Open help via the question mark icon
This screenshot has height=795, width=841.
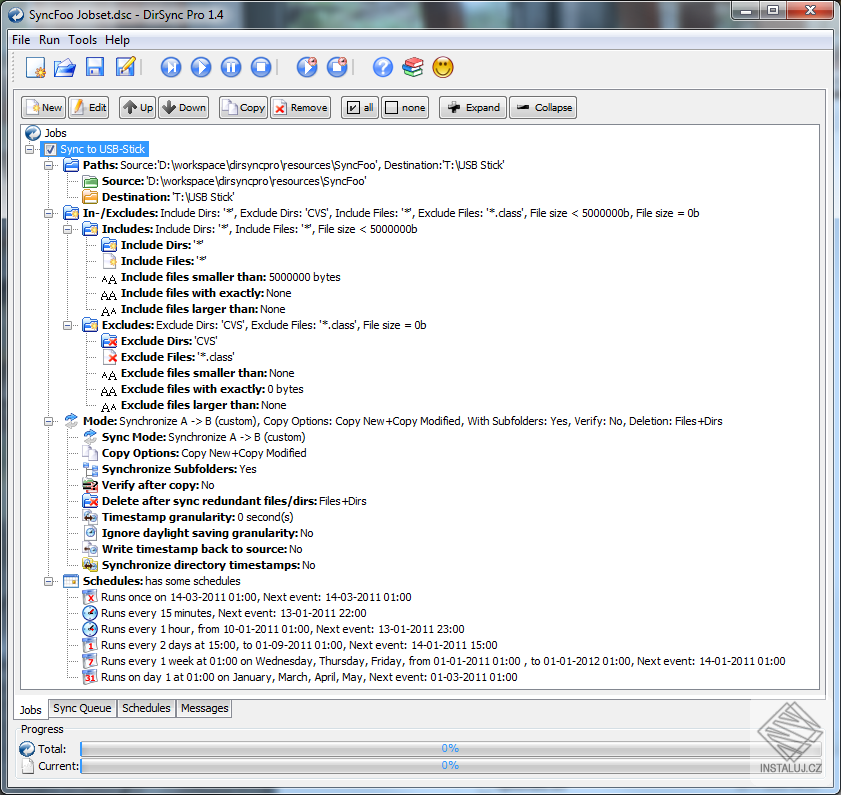tap(383, 67)
